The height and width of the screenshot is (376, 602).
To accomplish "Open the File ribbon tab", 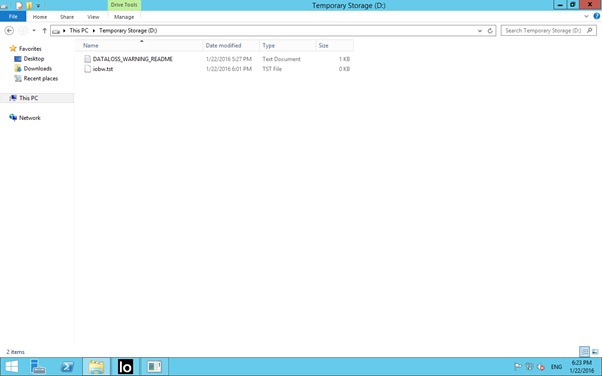I will [x=13, y=17].
